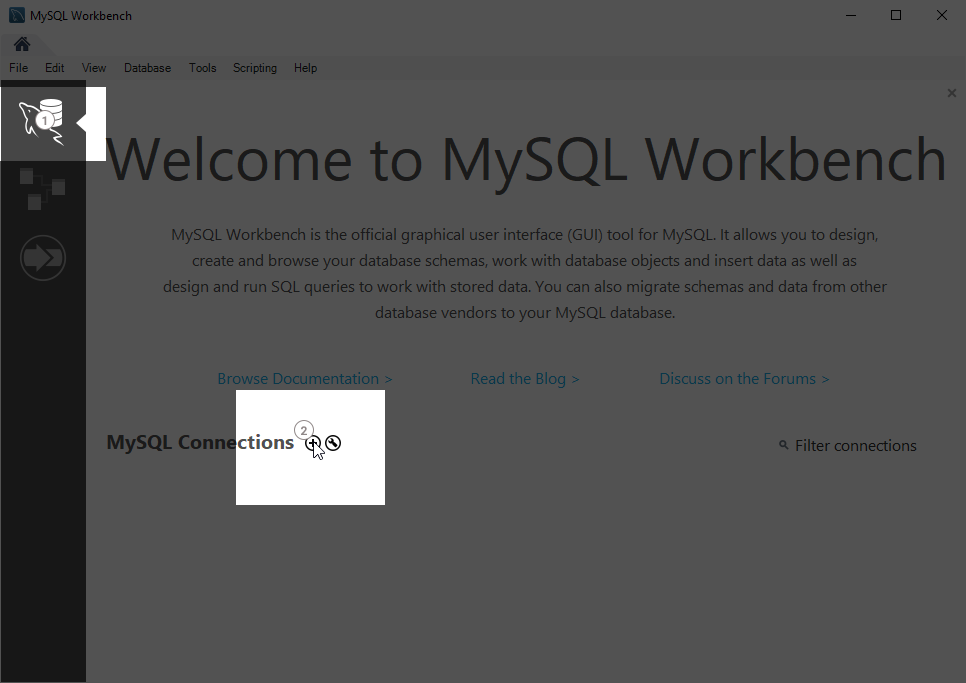Open the Edit menu
Image resolution: width=966 pixels, height=683 pixels.
coord(54,67)
